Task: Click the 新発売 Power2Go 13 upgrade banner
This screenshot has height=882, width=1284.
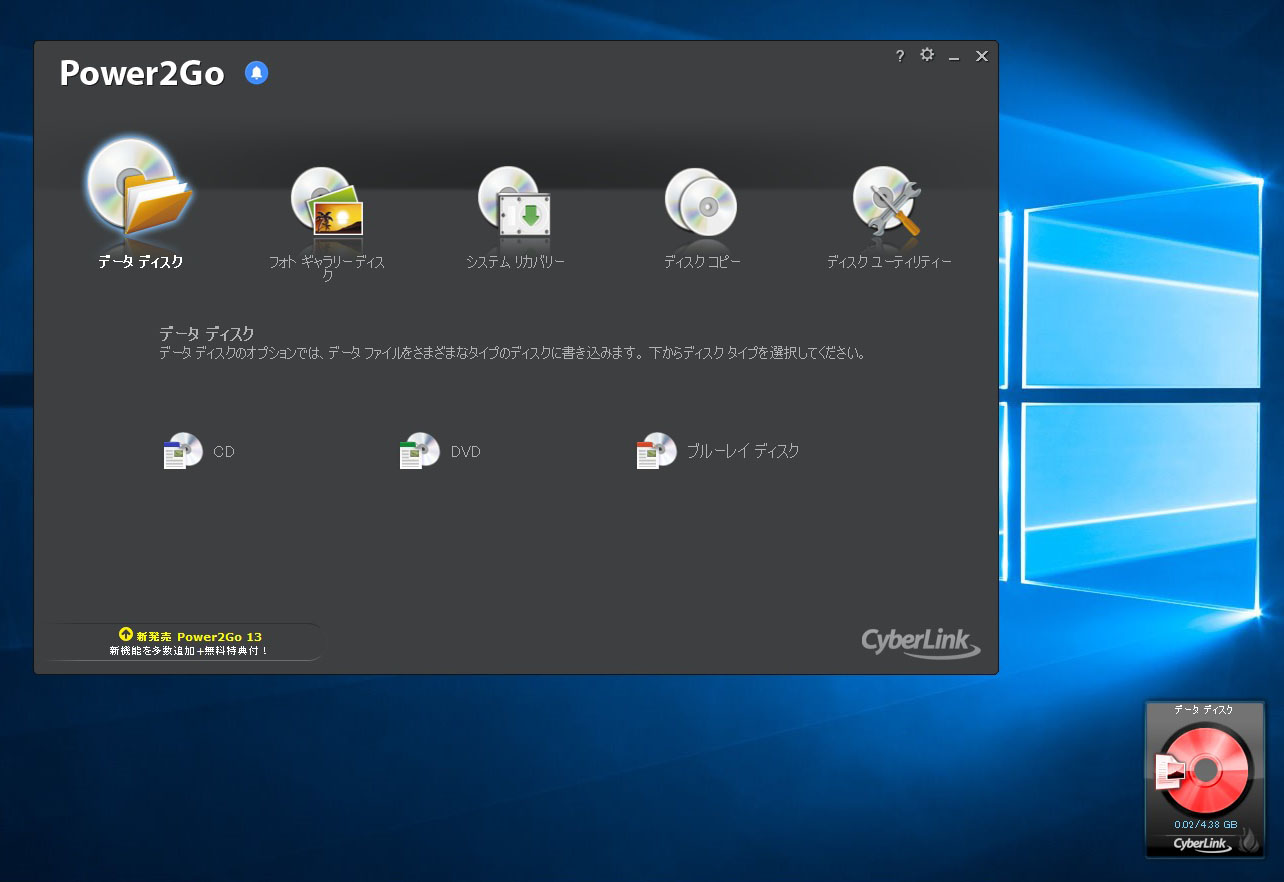Action: [190, 642]
